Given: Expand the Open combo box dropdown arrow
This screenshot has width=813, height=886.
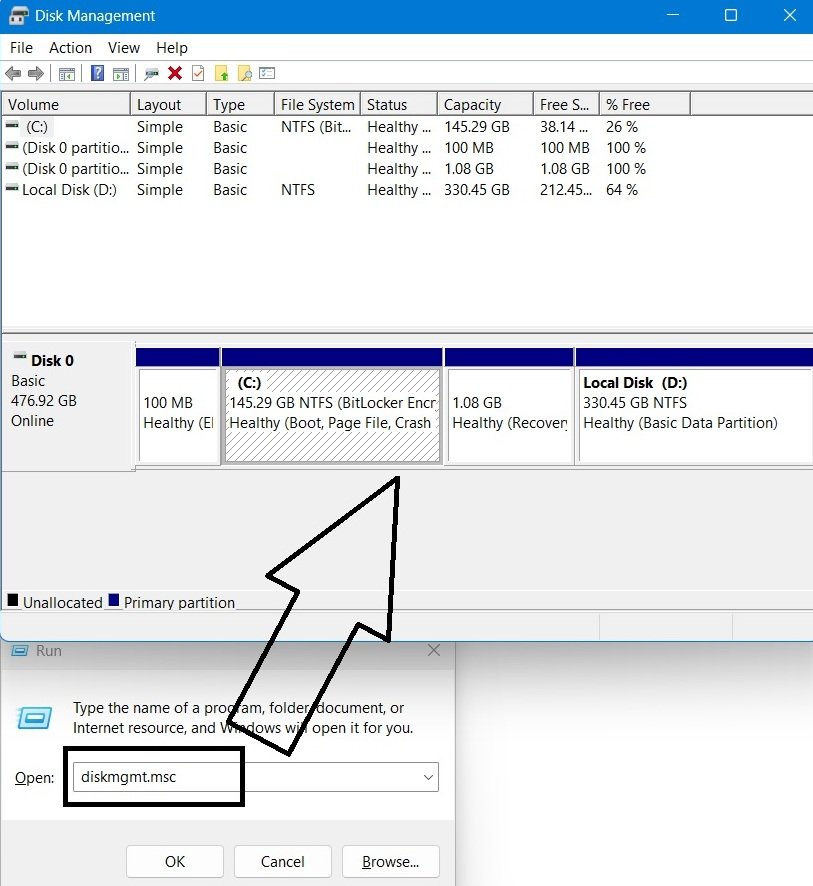Looking at the screenshot, I should (x=429, y=778).
